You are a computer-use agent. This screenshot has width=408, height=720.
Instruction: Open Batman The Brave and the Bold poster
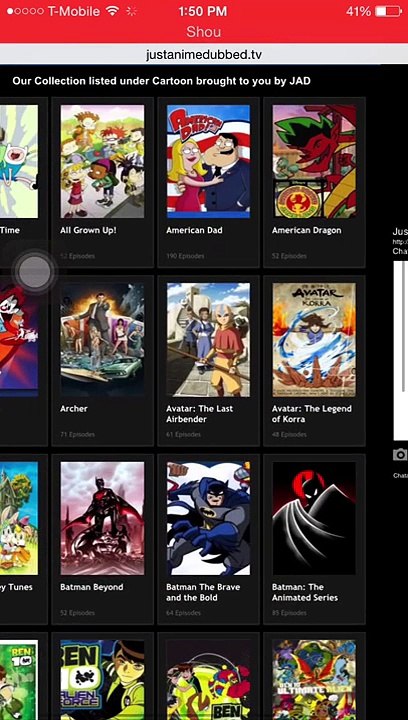click(208, 518)
